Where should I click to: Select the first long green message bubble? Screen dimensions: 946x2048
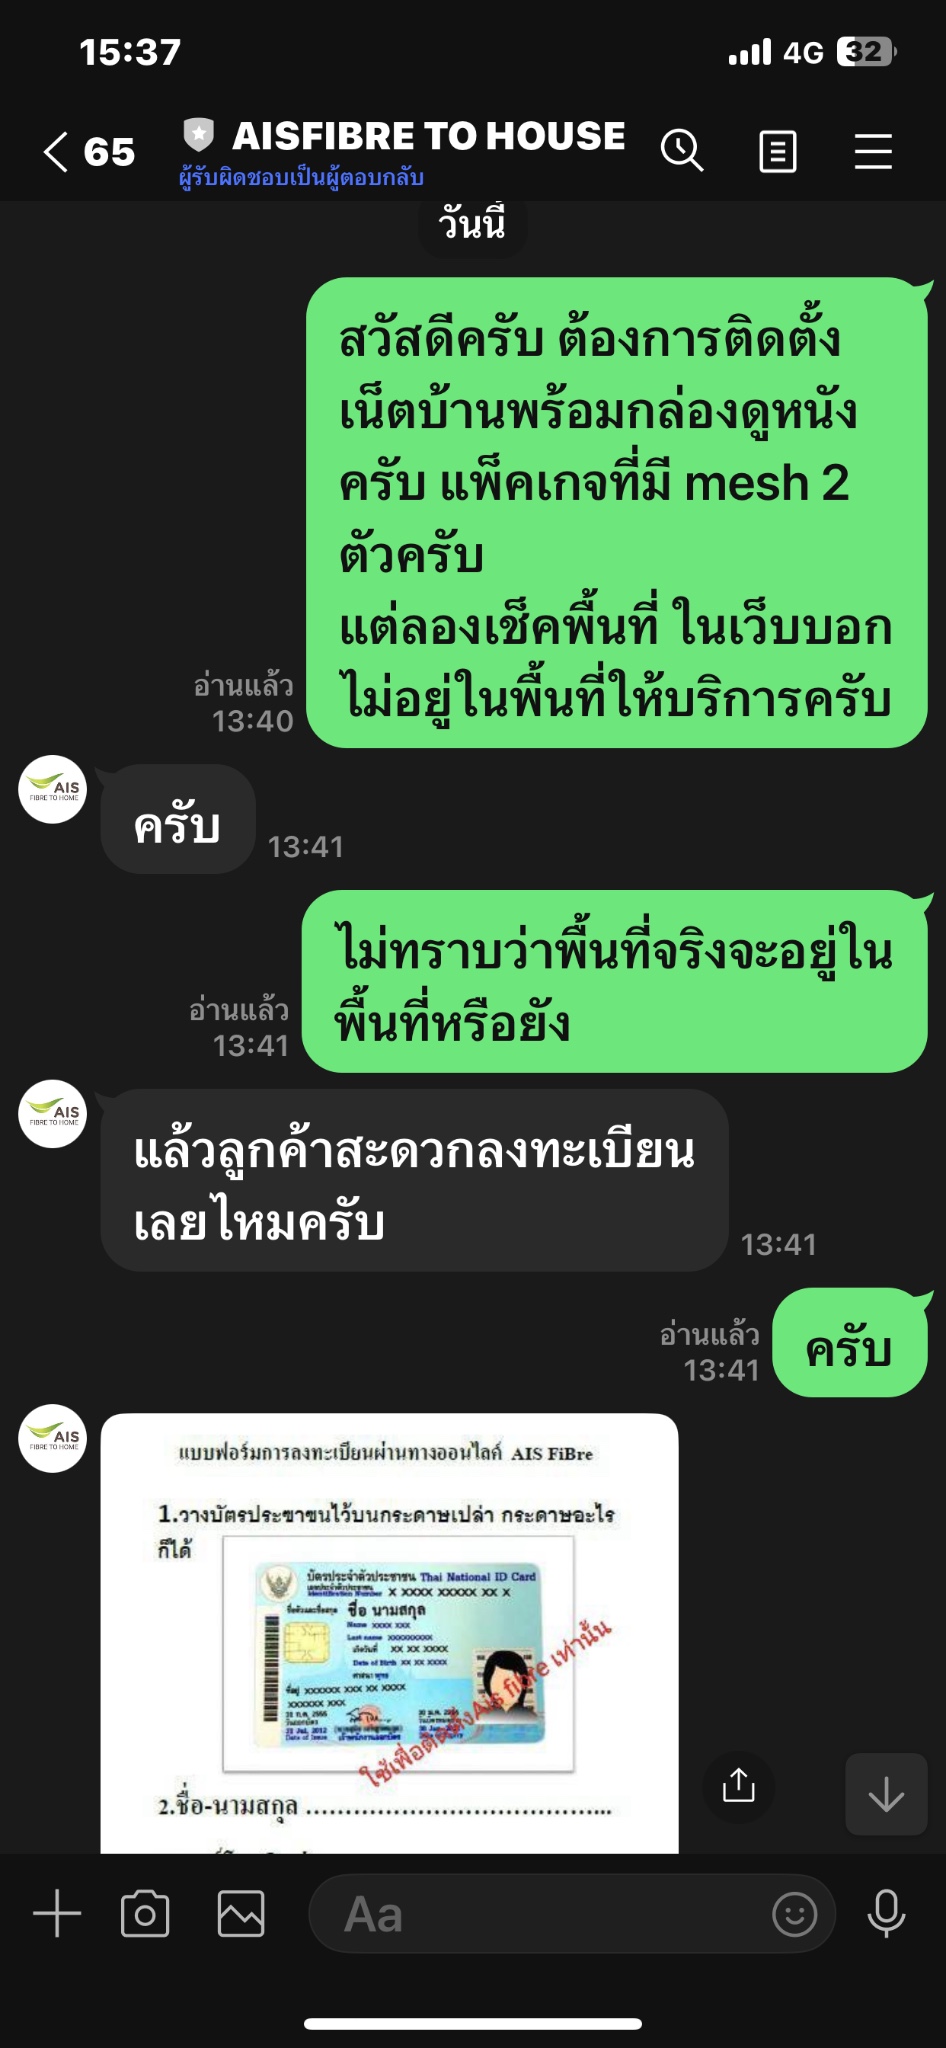[617, 512]
